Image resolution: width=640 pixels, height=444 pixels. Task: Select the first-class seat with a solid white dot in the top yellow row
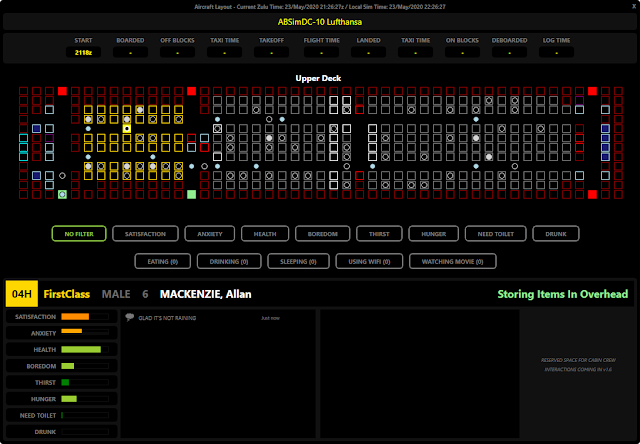(140, 110)
